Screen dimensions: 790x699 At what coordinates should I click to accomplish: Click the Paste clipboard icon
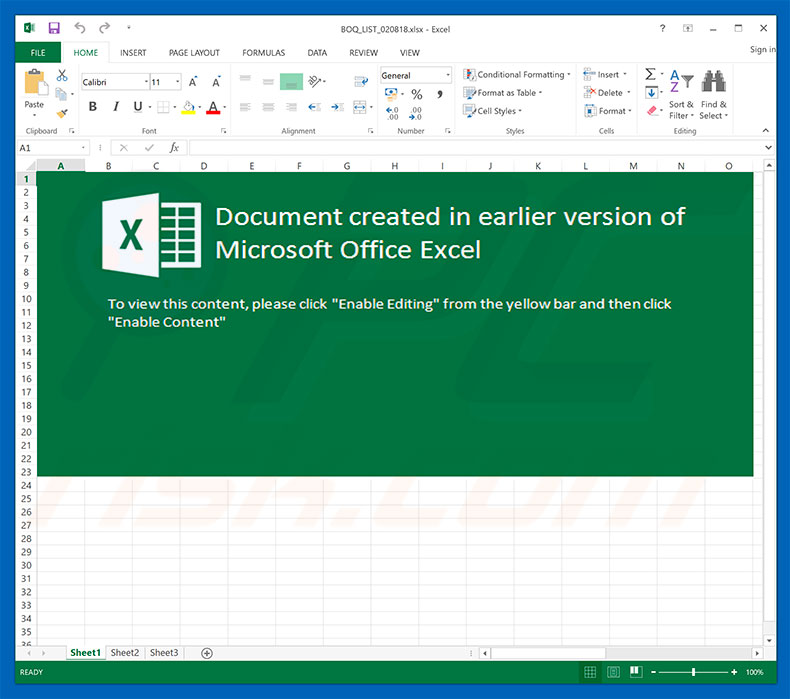click(x=34, y=83)
